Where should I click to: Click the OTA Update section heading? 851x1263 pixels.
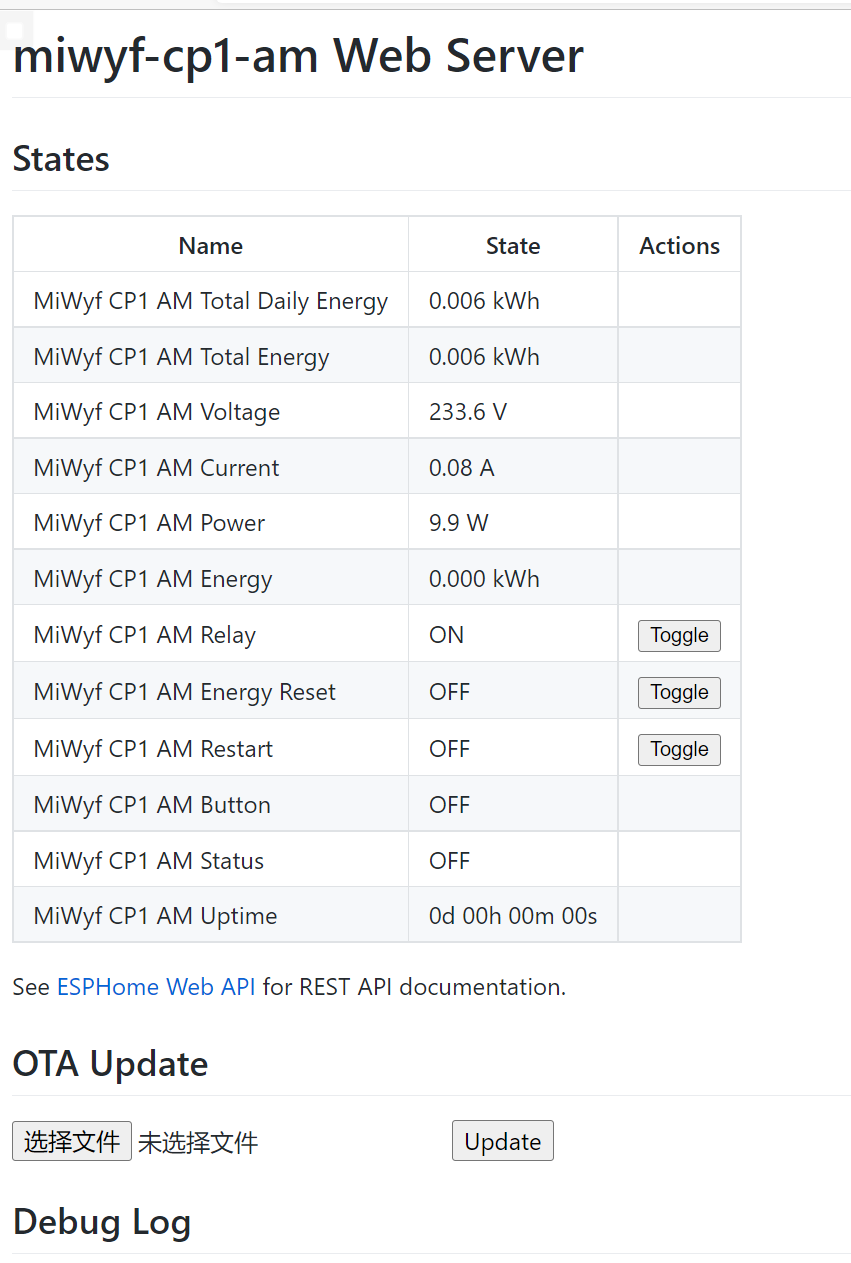[x=110, y=1064]
